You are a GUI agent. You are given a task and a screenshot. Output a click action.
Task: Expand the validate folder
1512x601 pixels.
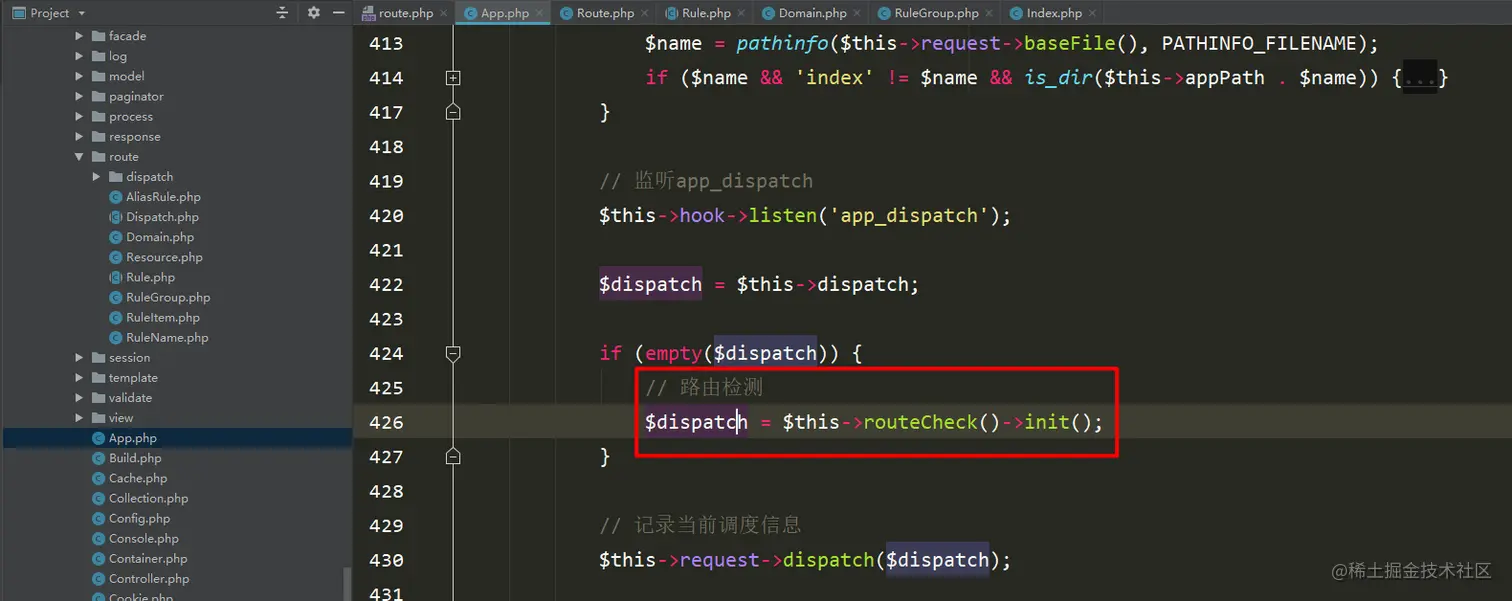coord(79,397)
